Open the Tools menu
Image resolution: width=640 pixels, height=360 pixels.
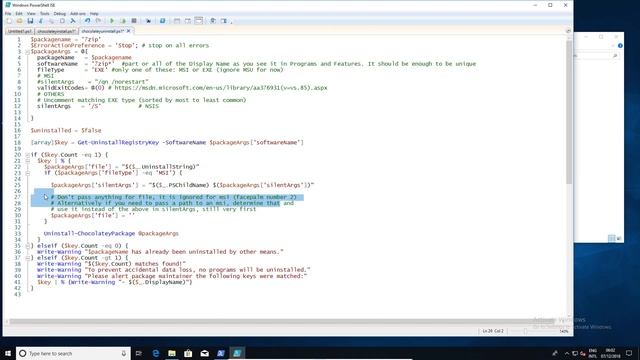coord(44,13)
